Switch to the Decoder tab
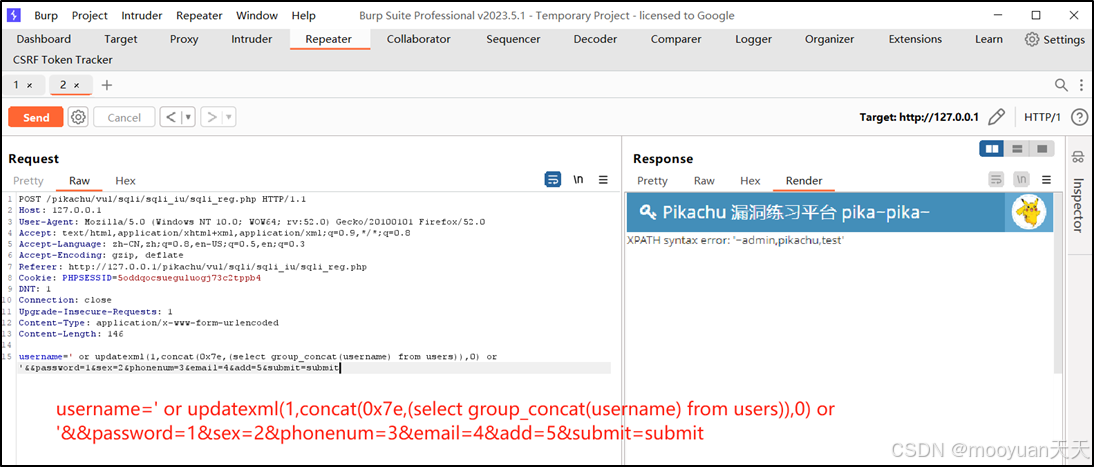Image resolution: width=1094 pixels, height=467 pixels. point(595,39)
